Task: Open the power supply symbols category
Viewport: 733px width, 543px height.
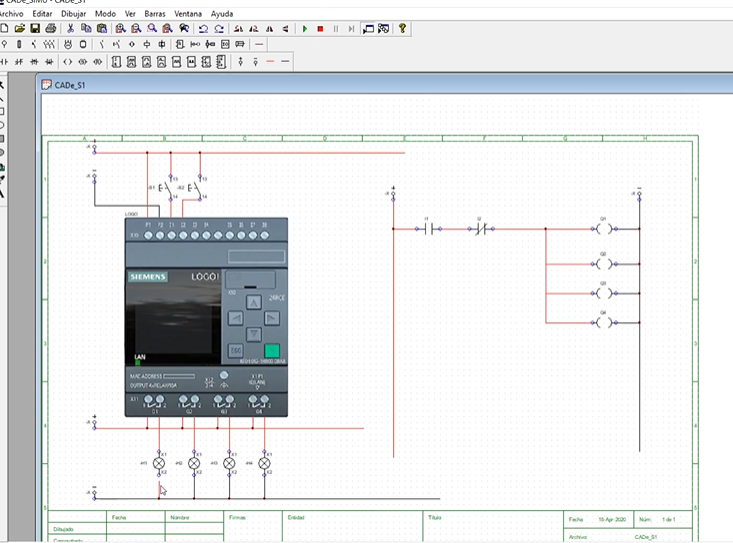Action: point(4,44)
